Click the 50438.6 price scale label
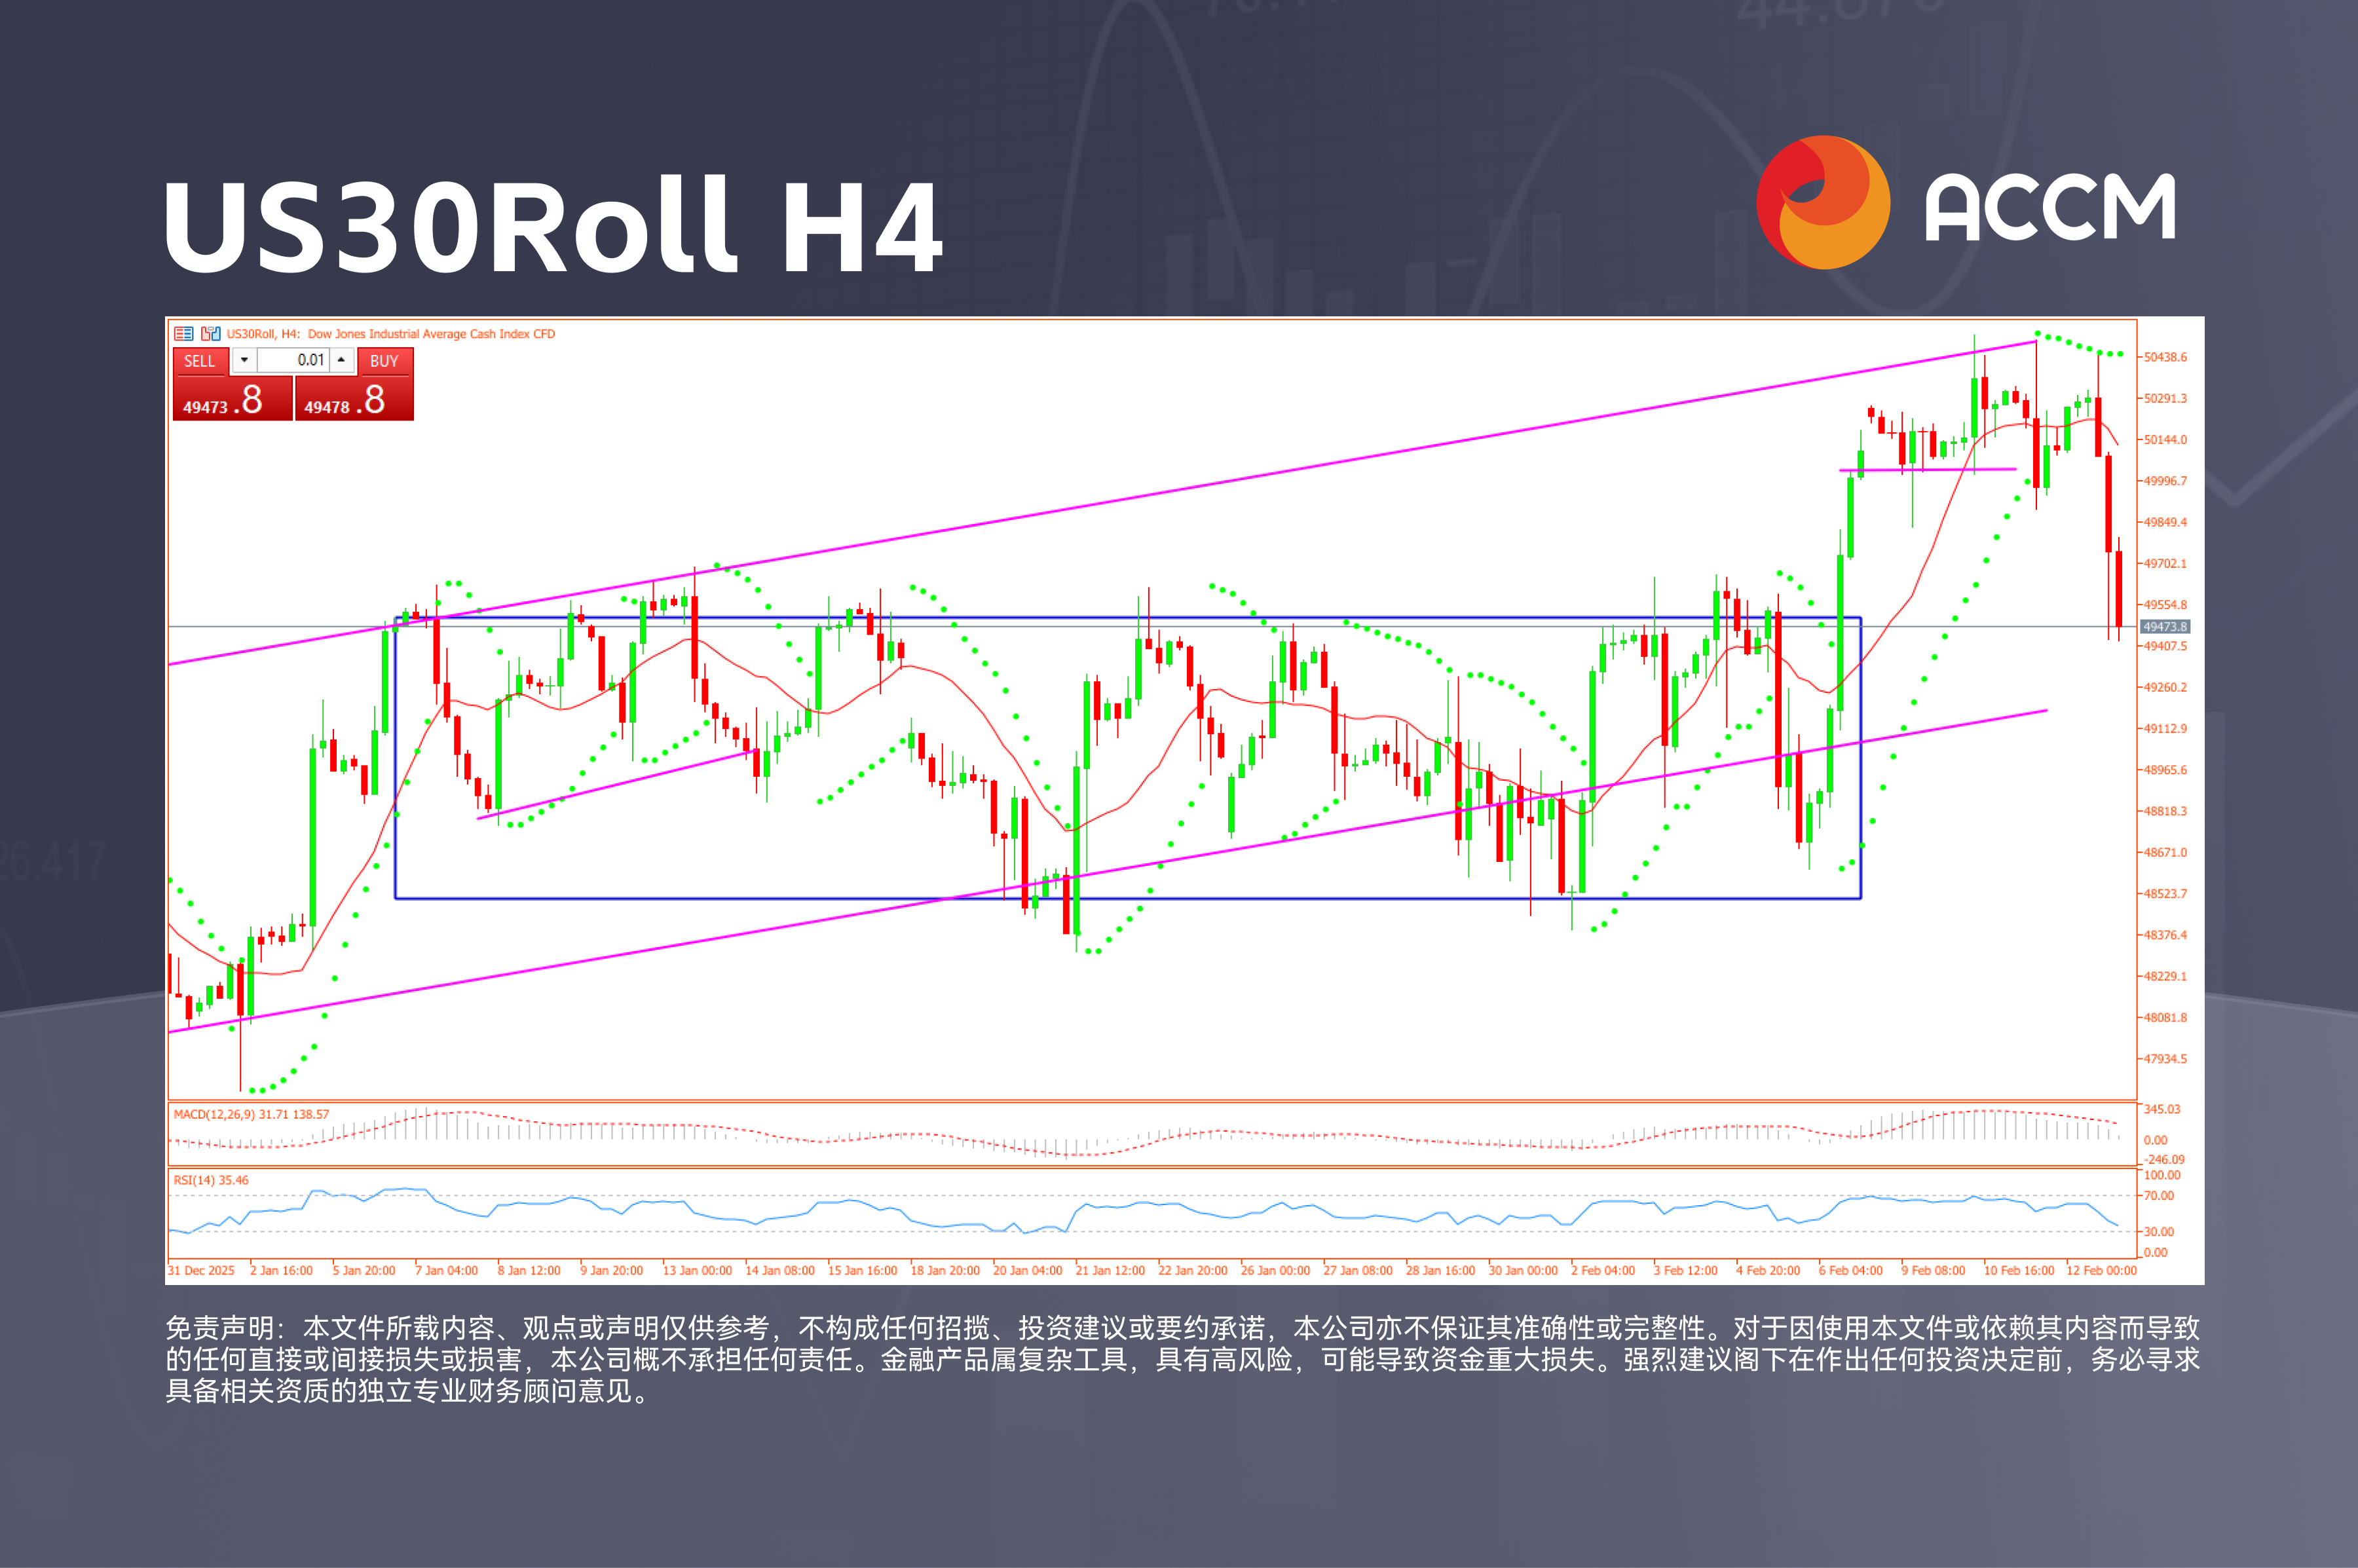Viewport: 2358px width, 1568px height. pyautogui.click(x=2165, y=357)
